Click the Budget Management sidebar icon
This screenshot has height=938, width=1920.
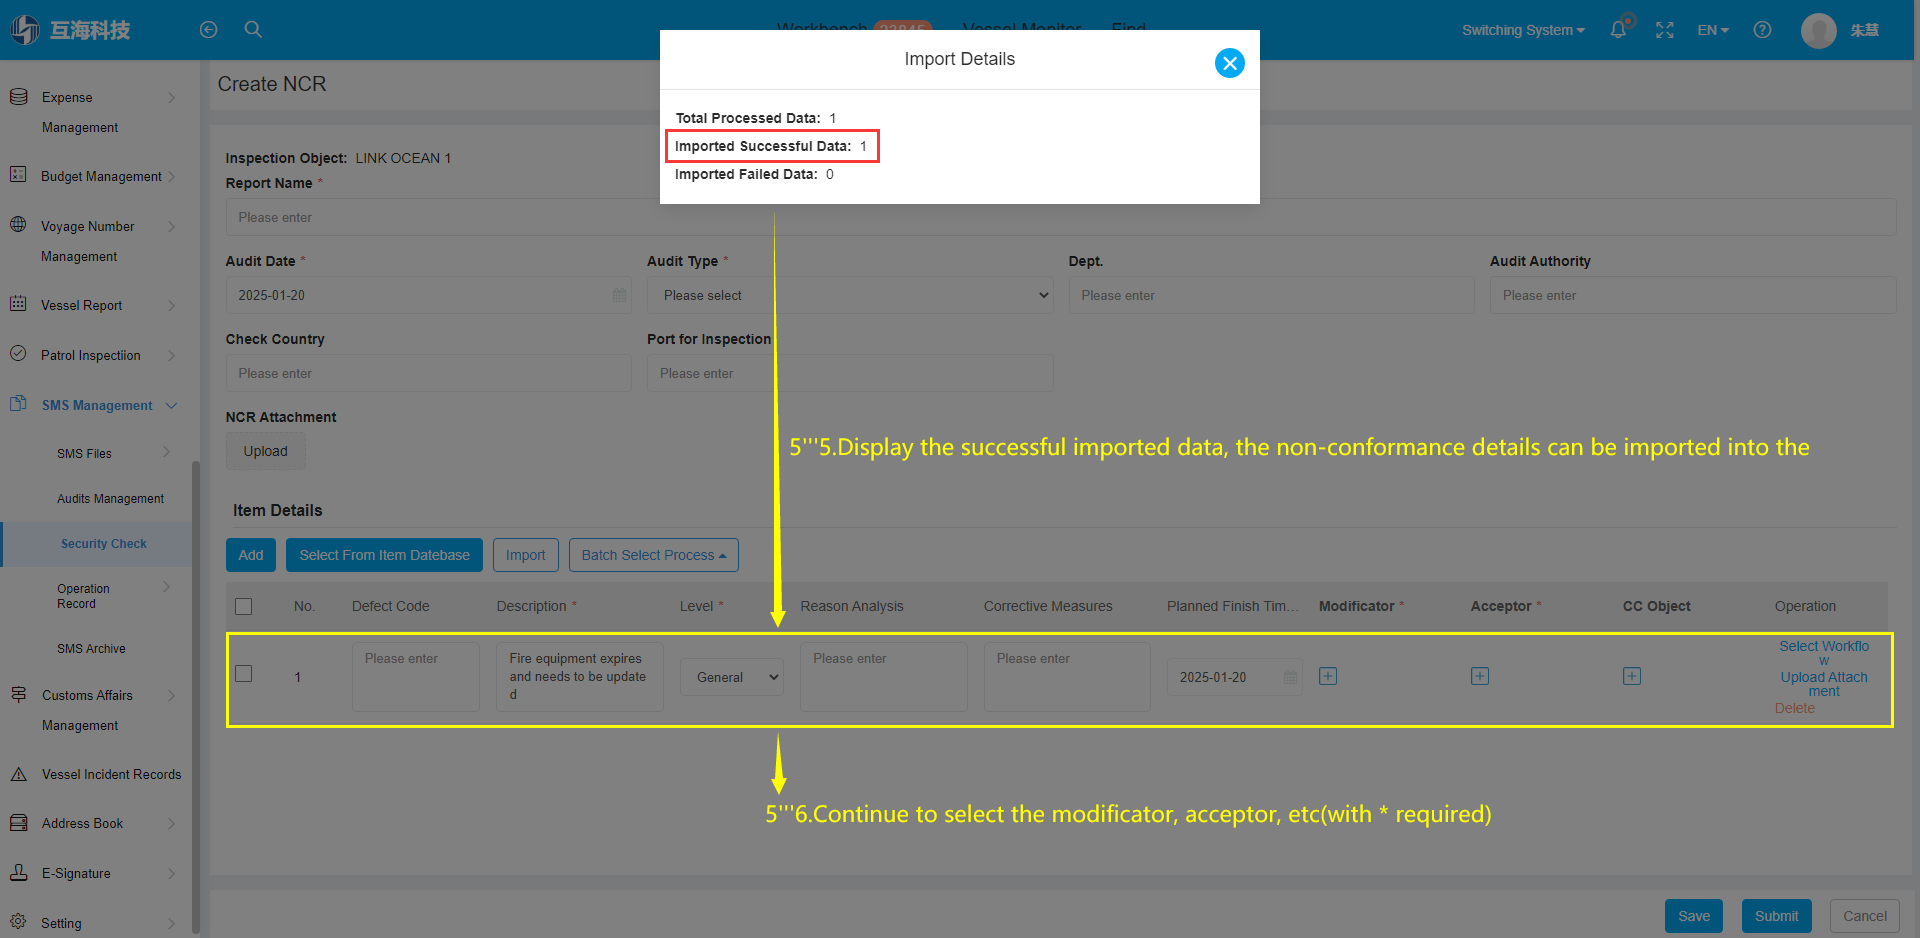coord(18,175)
